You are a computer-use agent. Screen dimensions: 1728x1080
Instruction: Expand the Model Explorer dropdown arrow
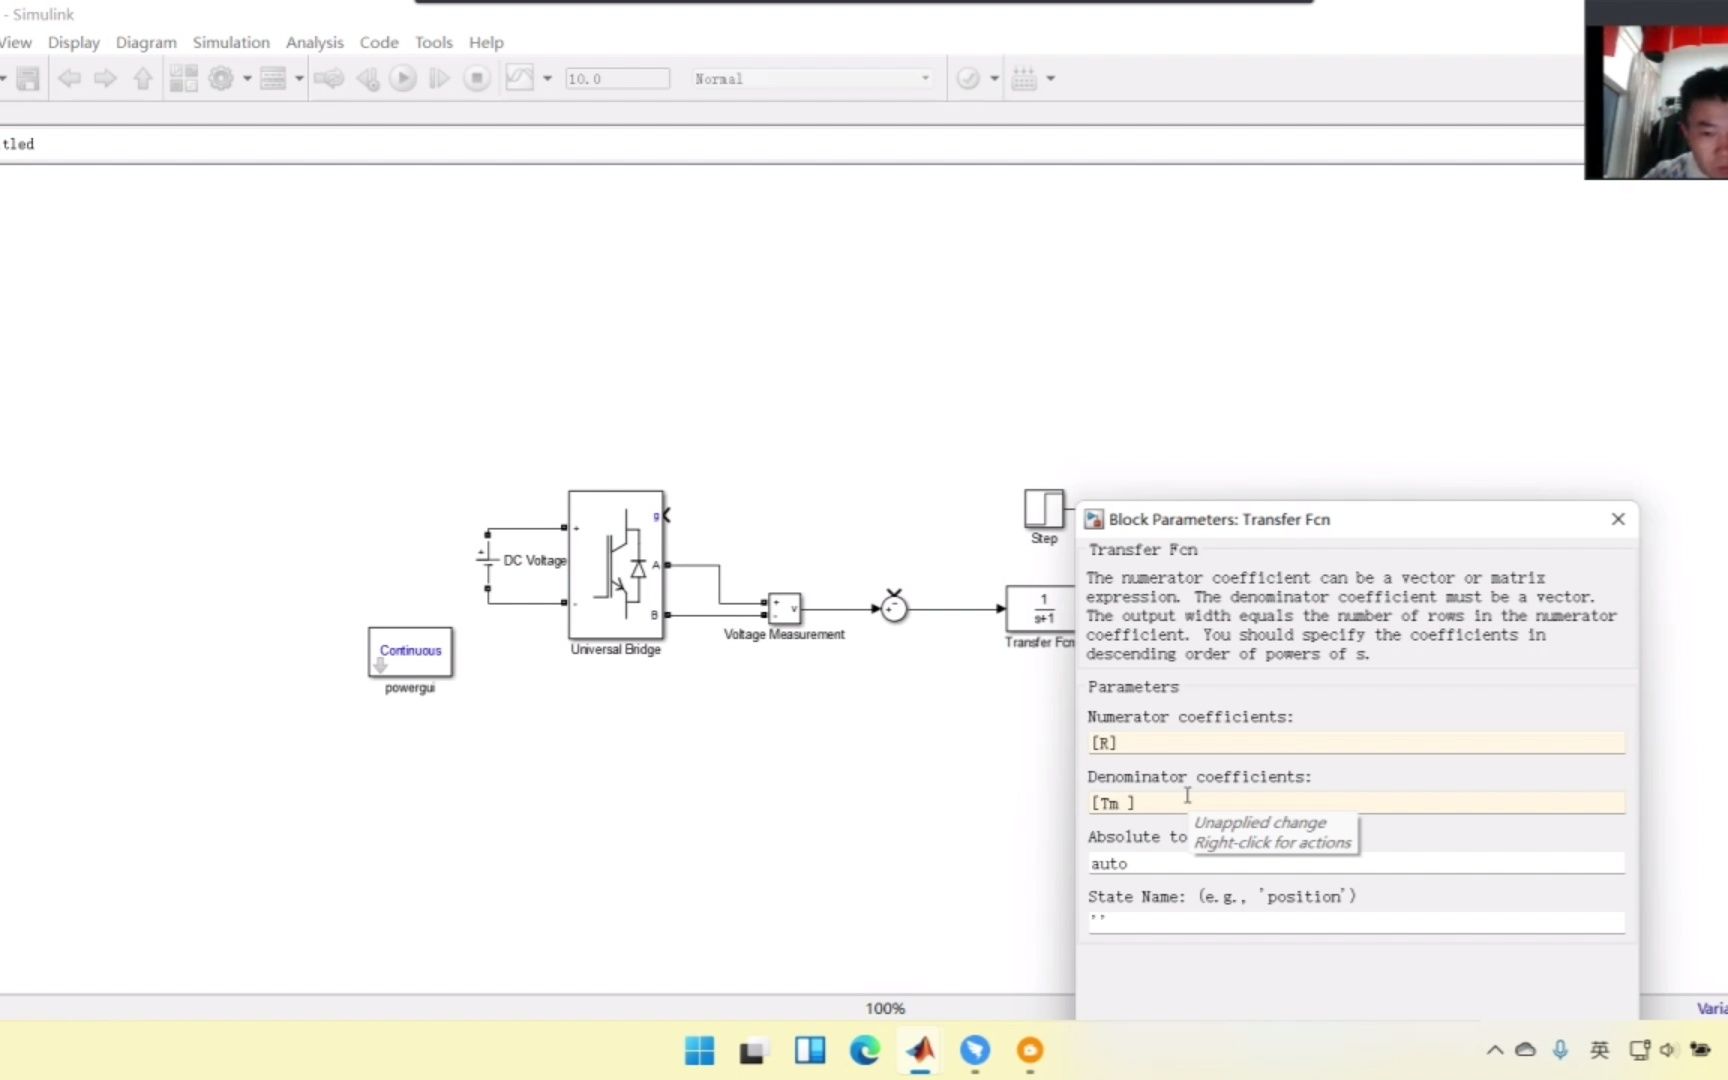point(298,78)
